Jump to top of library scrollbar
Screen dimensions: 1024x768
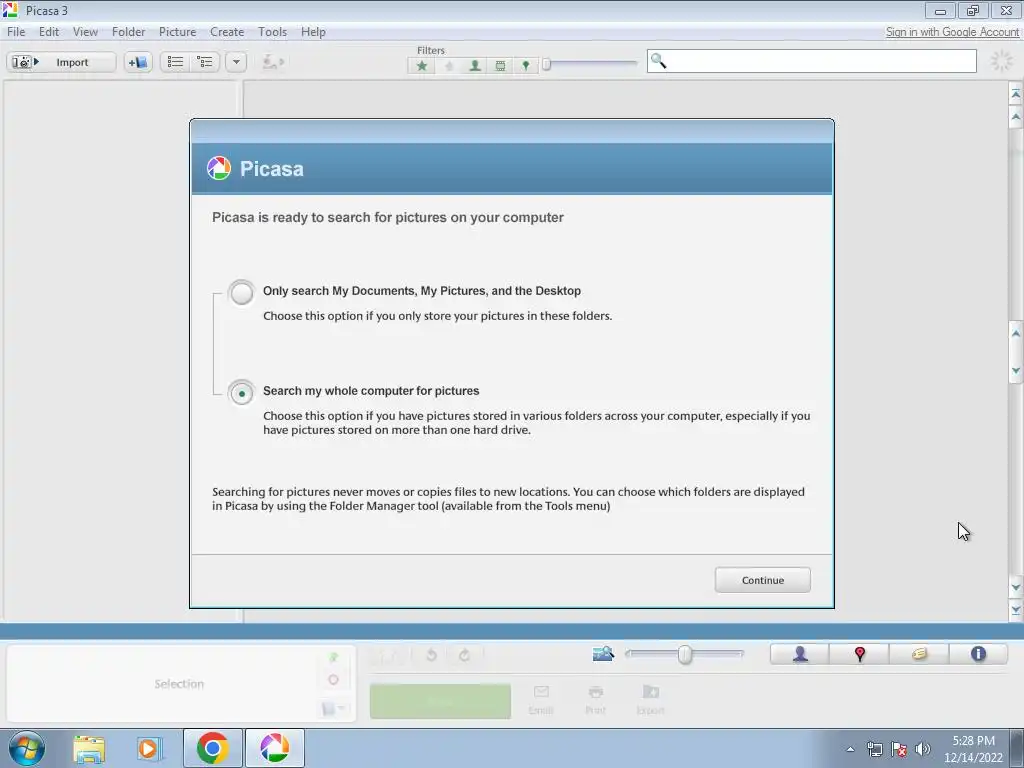(x=1016, y=94)
